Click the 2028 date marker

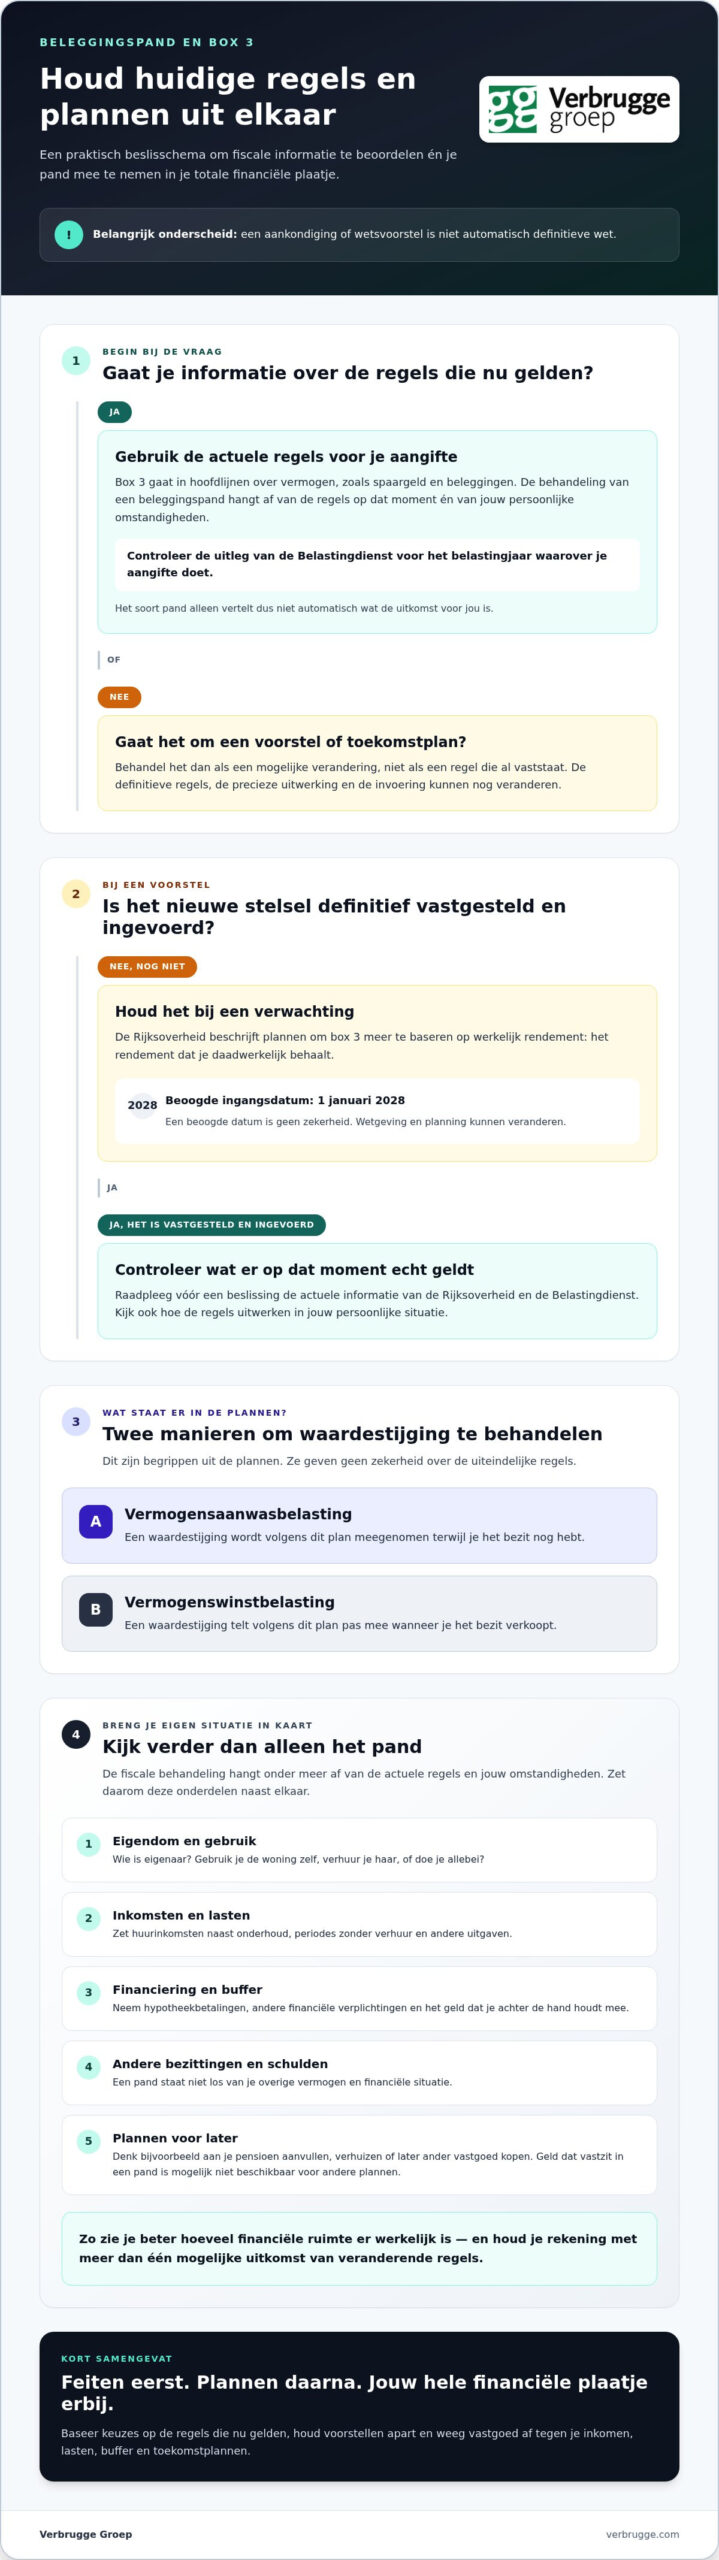pos(142,1105)
